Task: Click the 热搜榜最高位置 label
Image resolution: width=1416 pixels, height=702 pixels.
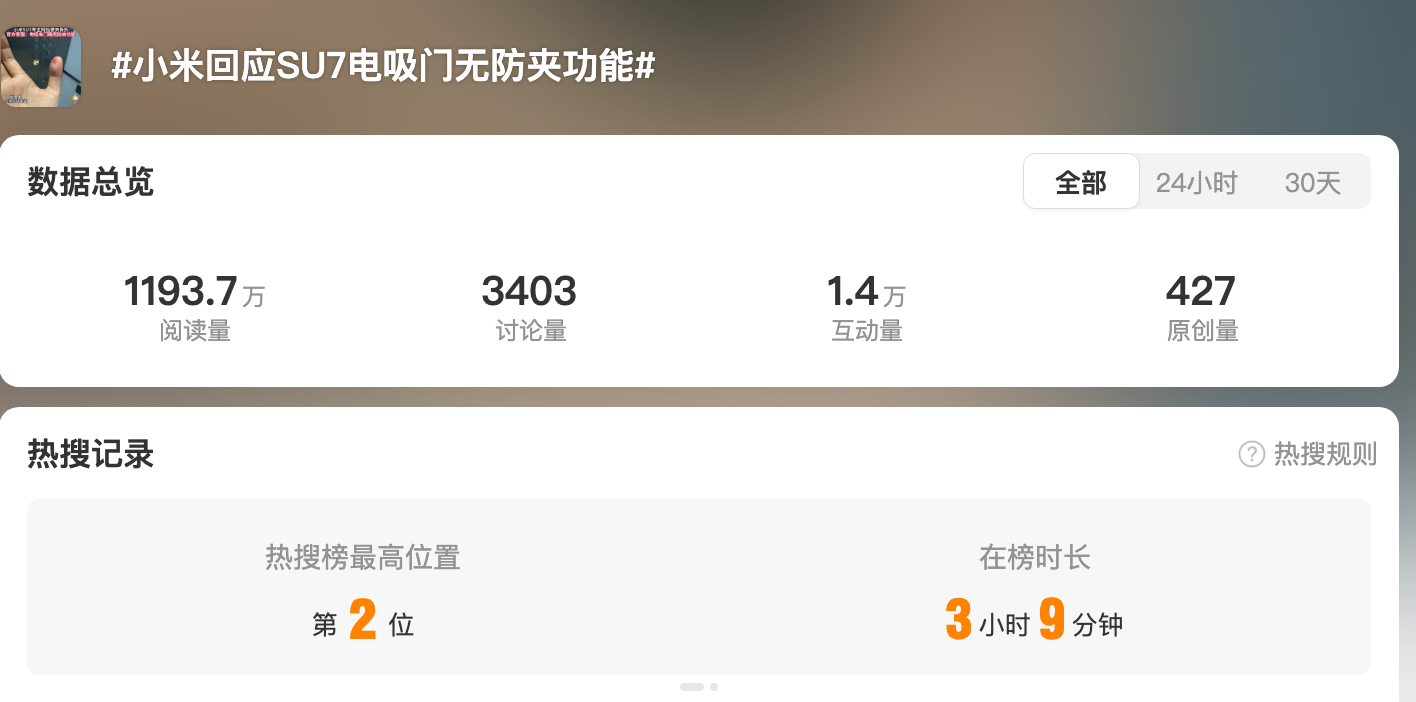Action: [363, 557]
